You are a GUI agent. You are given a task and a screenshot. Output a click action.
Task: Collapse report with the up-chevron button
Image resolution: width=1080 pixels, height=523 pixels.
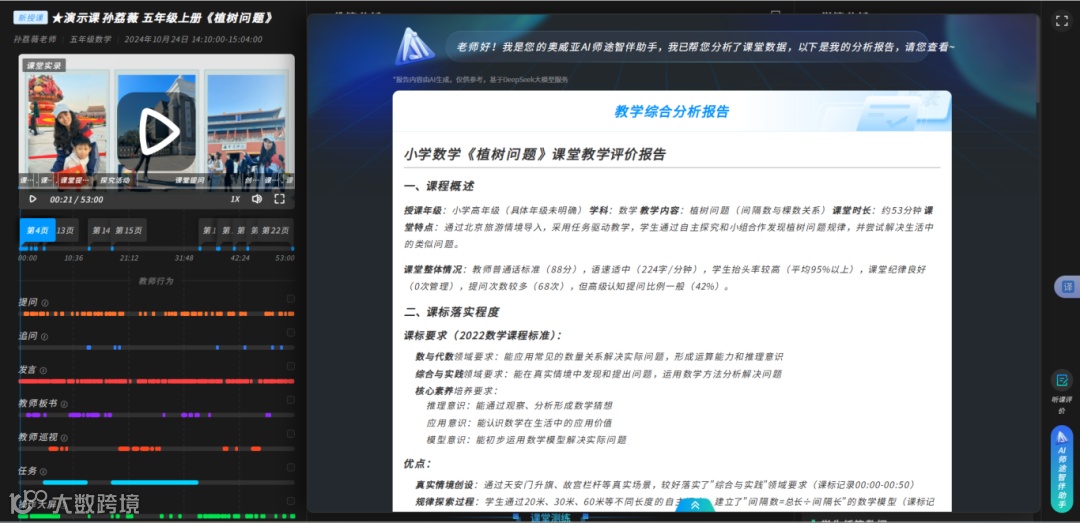point(695,505)
